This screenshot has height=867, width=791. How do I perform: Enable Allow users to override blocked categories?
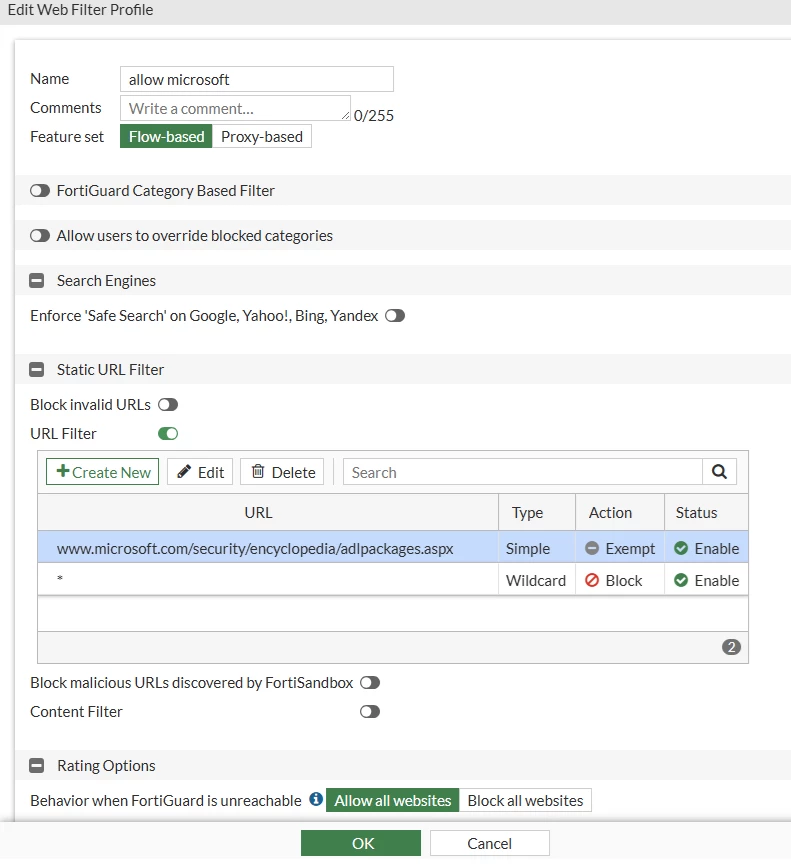(x=40, y=236)
